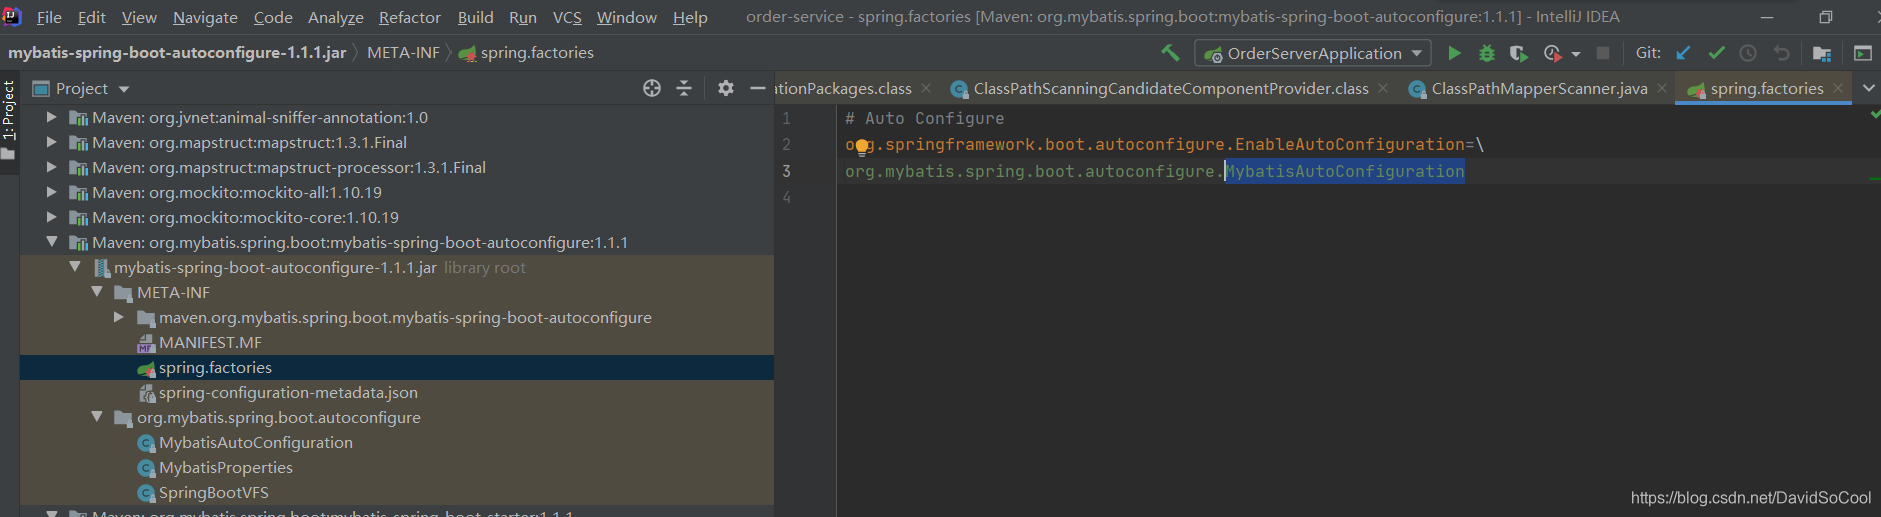Click the Run Anything icon in the toolbar
Image resolution: width=1881 pixels, height=517 pixels.
(x=1863, y=53)
